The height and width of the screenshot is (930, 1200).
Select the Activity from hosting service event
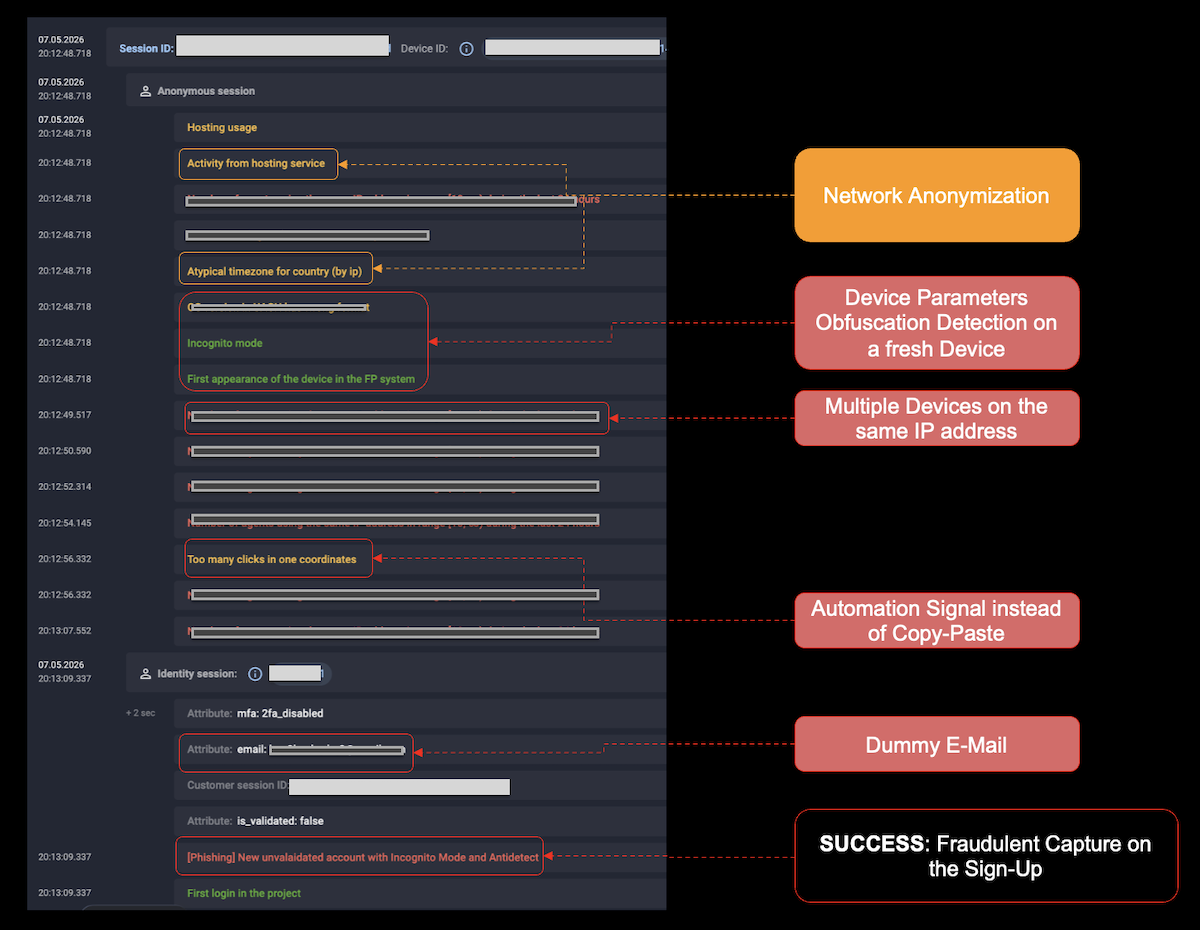tap(256, 163)
